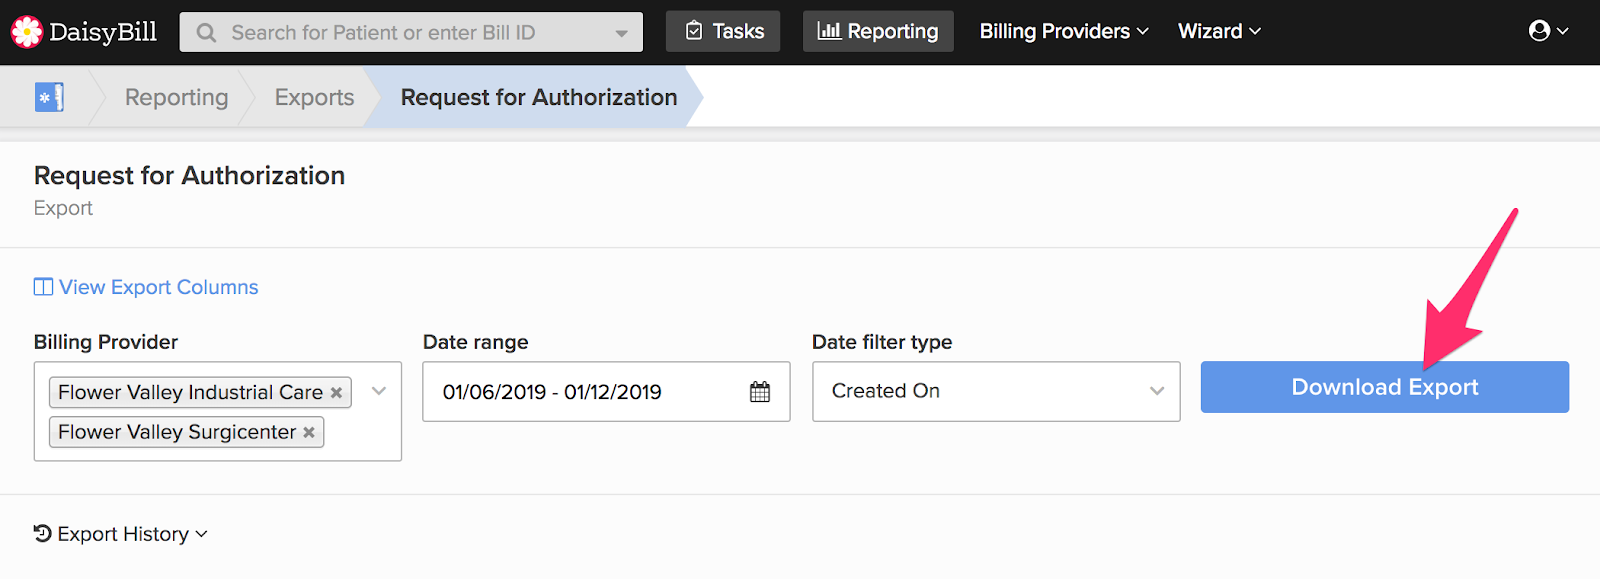Click the blue home breadcrumb icon
Viewport: 1600px width, 579px height.
(x=49, y=97)
